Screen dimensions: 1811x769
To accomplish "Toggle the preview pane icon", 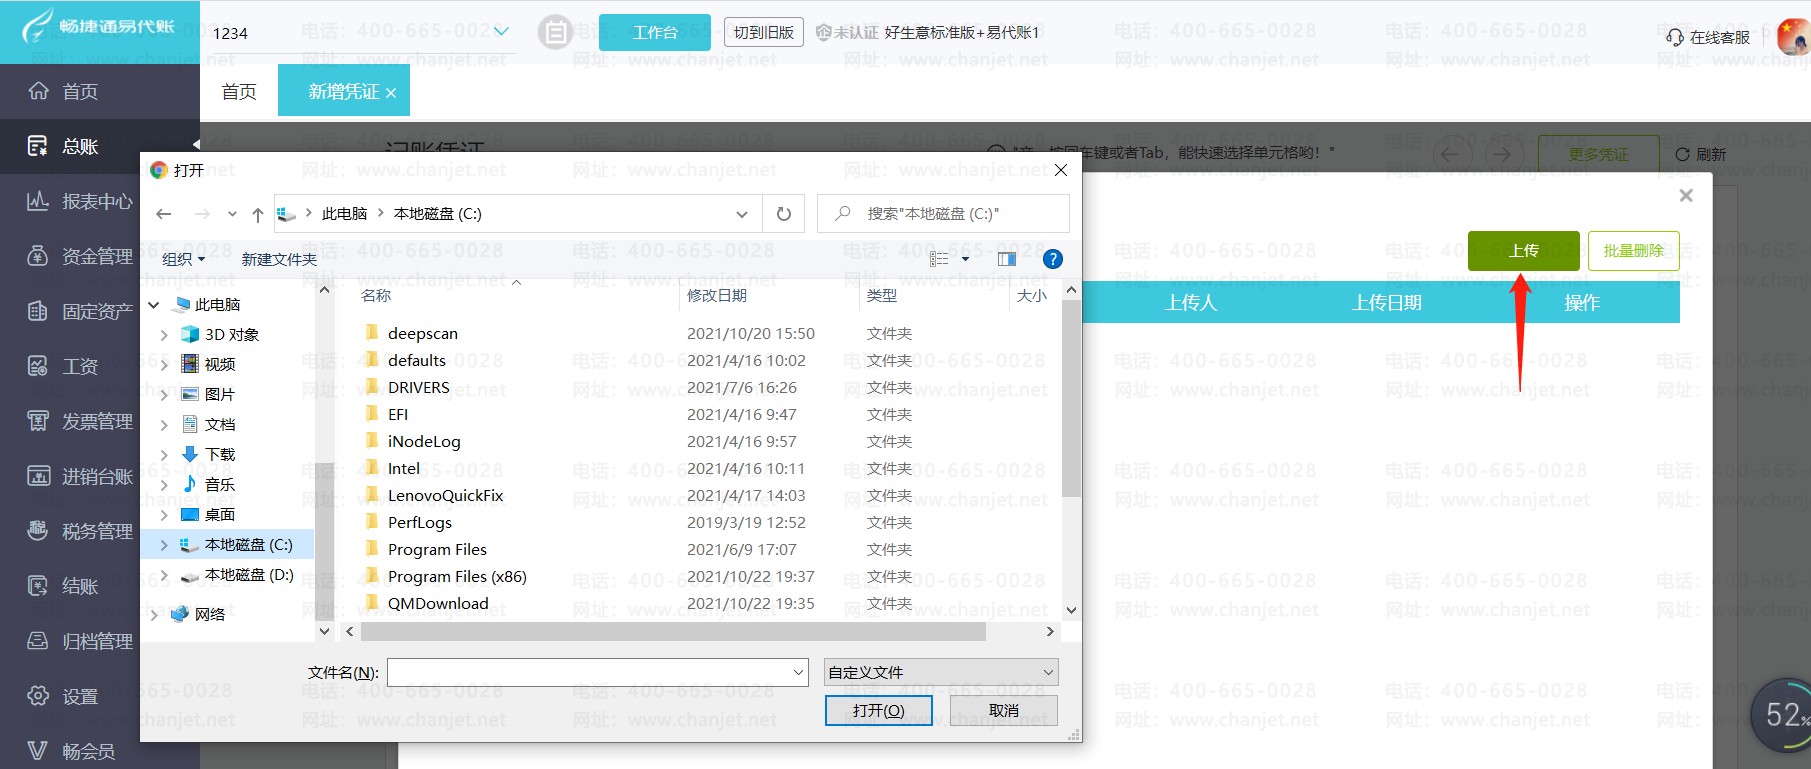I will click(1006, 259).
